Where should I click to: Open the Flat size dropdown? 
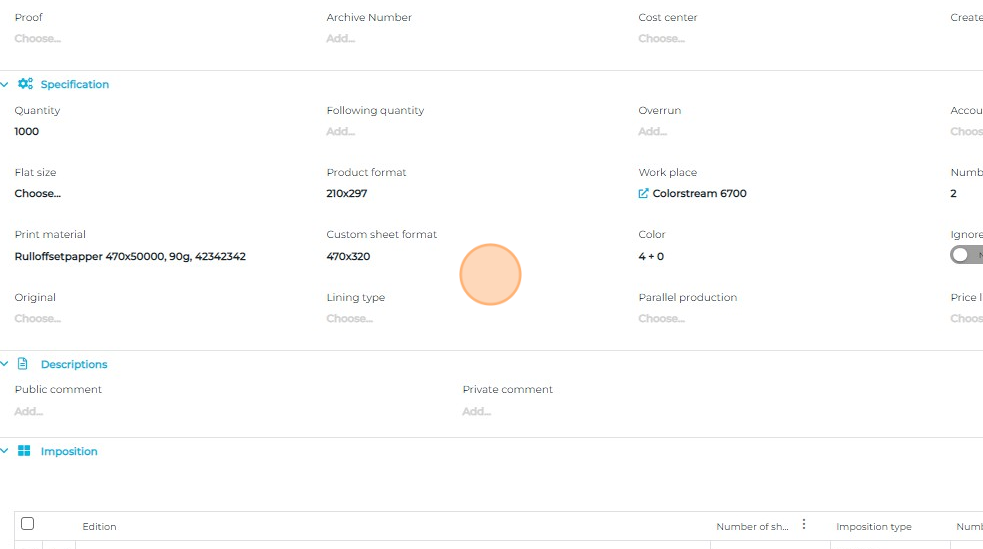[x=37, y=193]
